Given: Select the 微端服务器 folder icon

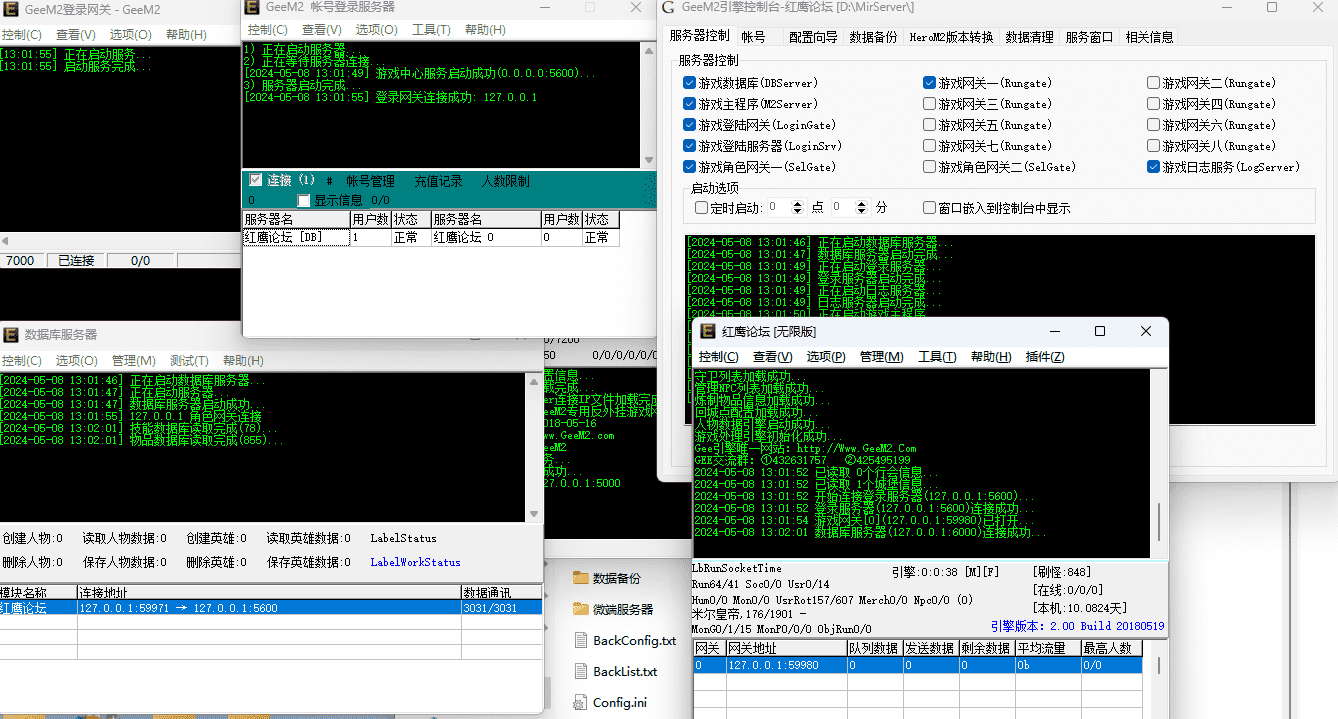Looking at the screenshot, I should coord(580,609).
